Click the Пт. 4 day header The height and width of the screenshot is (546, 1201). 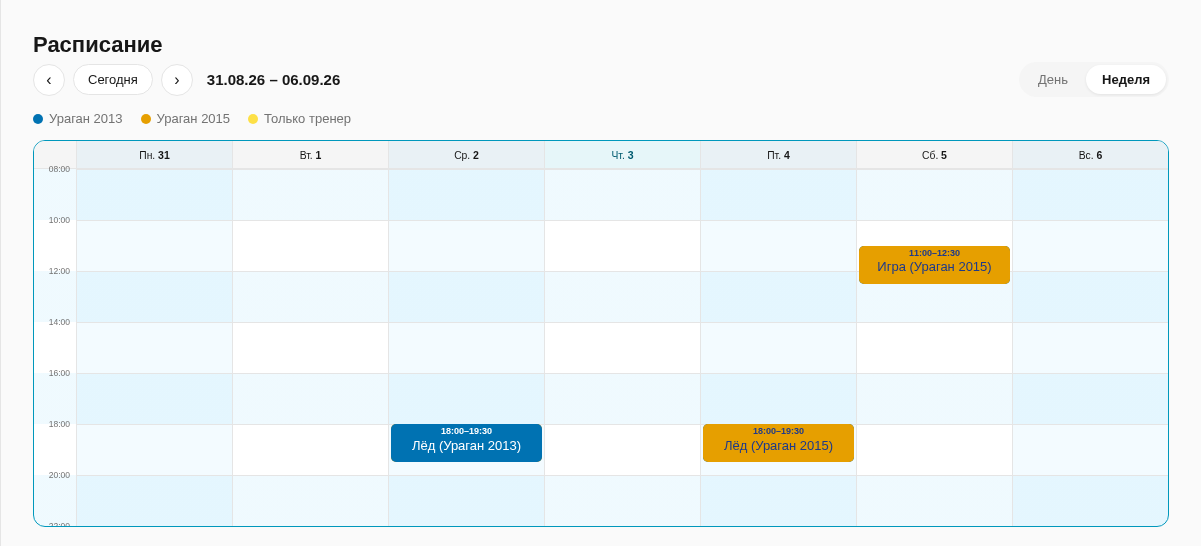tap(778, 155)
